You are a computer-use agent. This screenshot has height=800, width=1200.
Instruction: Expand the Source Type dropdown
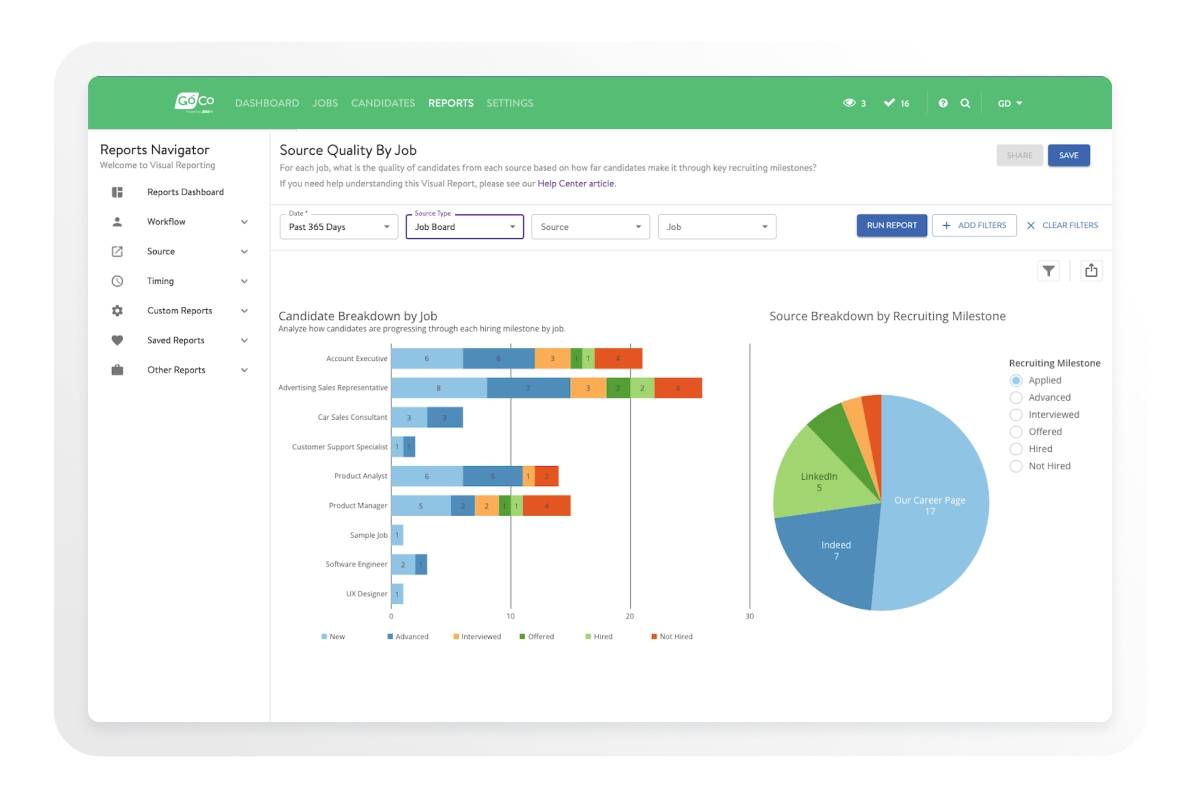tap(465, 226)
